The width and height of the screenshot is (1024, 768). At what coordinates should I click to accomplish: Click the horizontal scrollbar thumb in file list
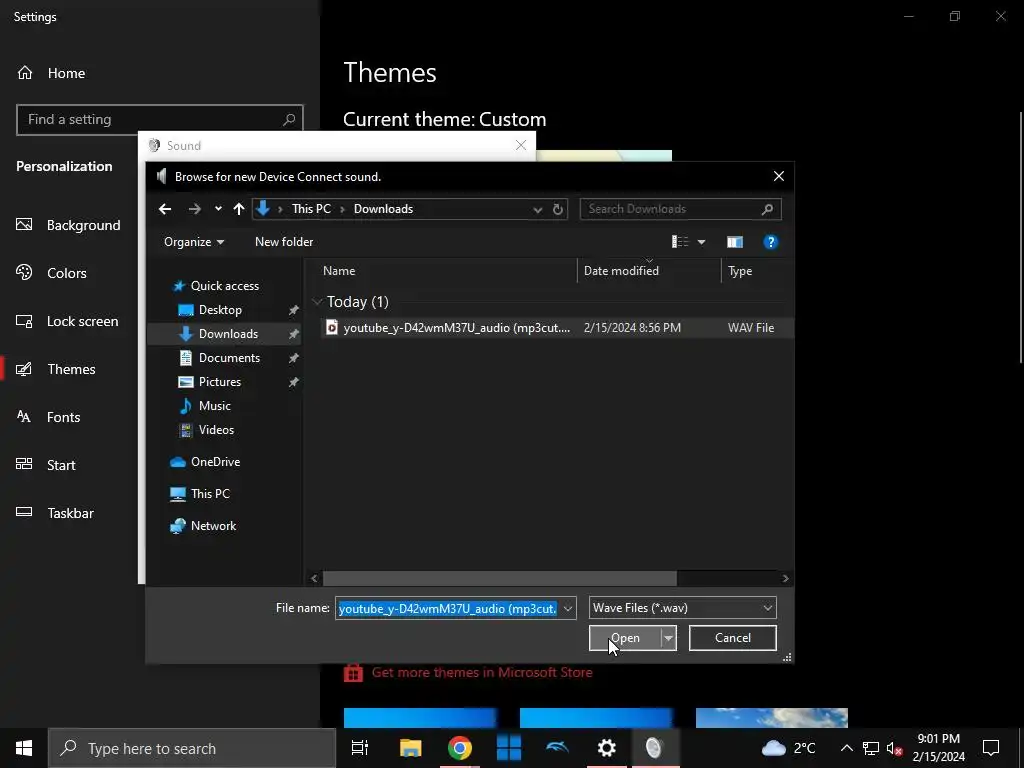500,579
